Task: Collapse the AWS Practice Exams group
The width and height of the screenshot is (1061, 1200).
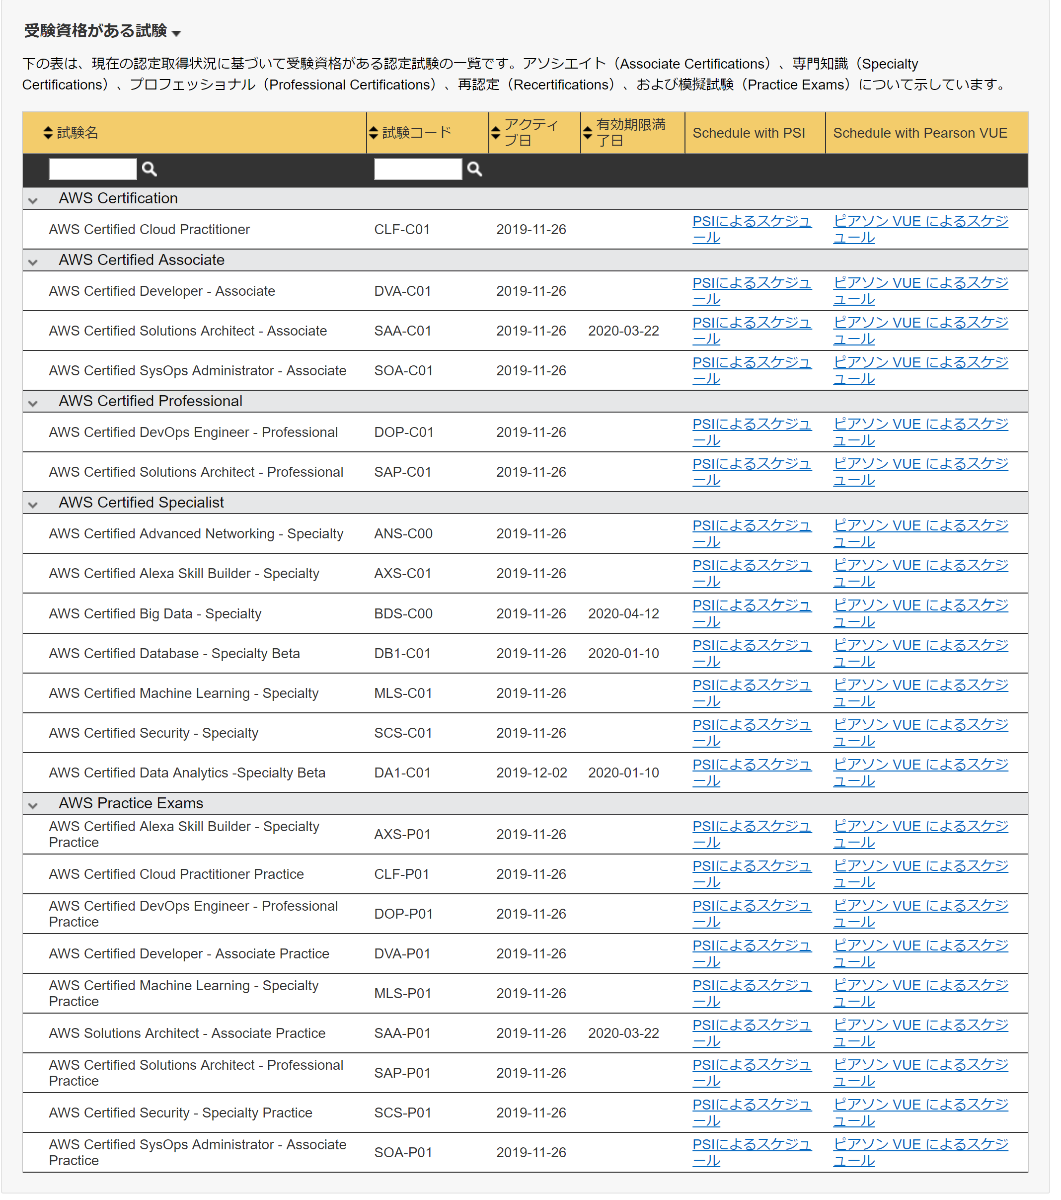Action: pos(33,804)
